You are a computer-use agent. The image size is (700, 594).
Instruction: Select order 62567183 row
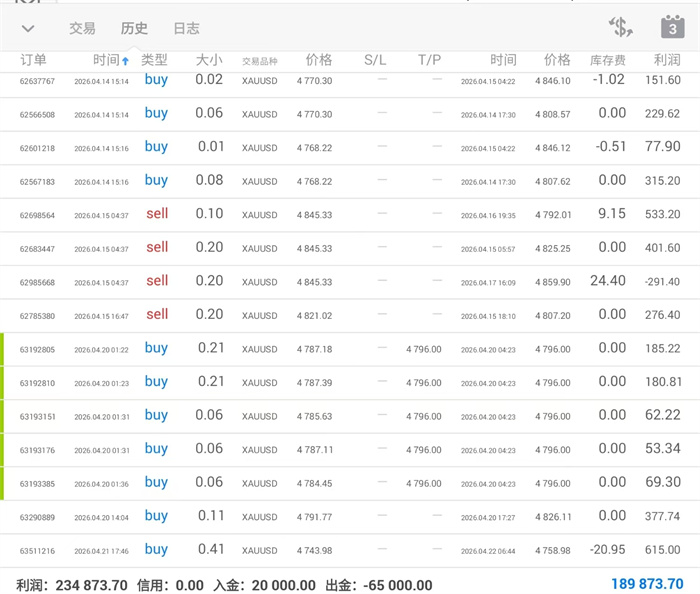(x=350, y=181)
